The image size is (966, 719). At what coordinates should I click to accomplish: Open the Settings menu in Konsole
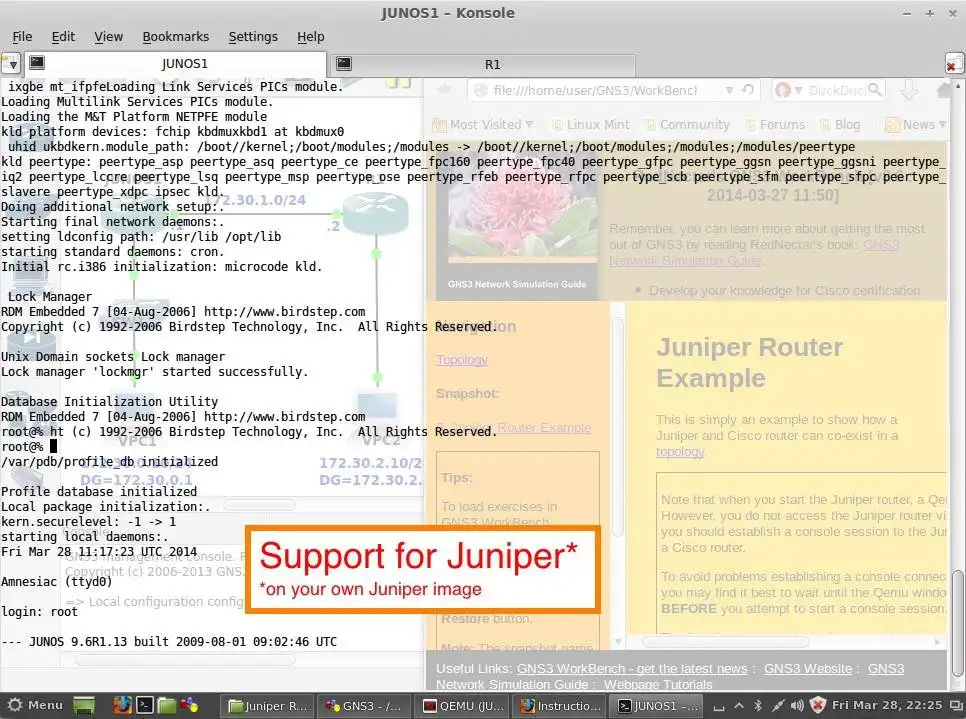point(253,37)
